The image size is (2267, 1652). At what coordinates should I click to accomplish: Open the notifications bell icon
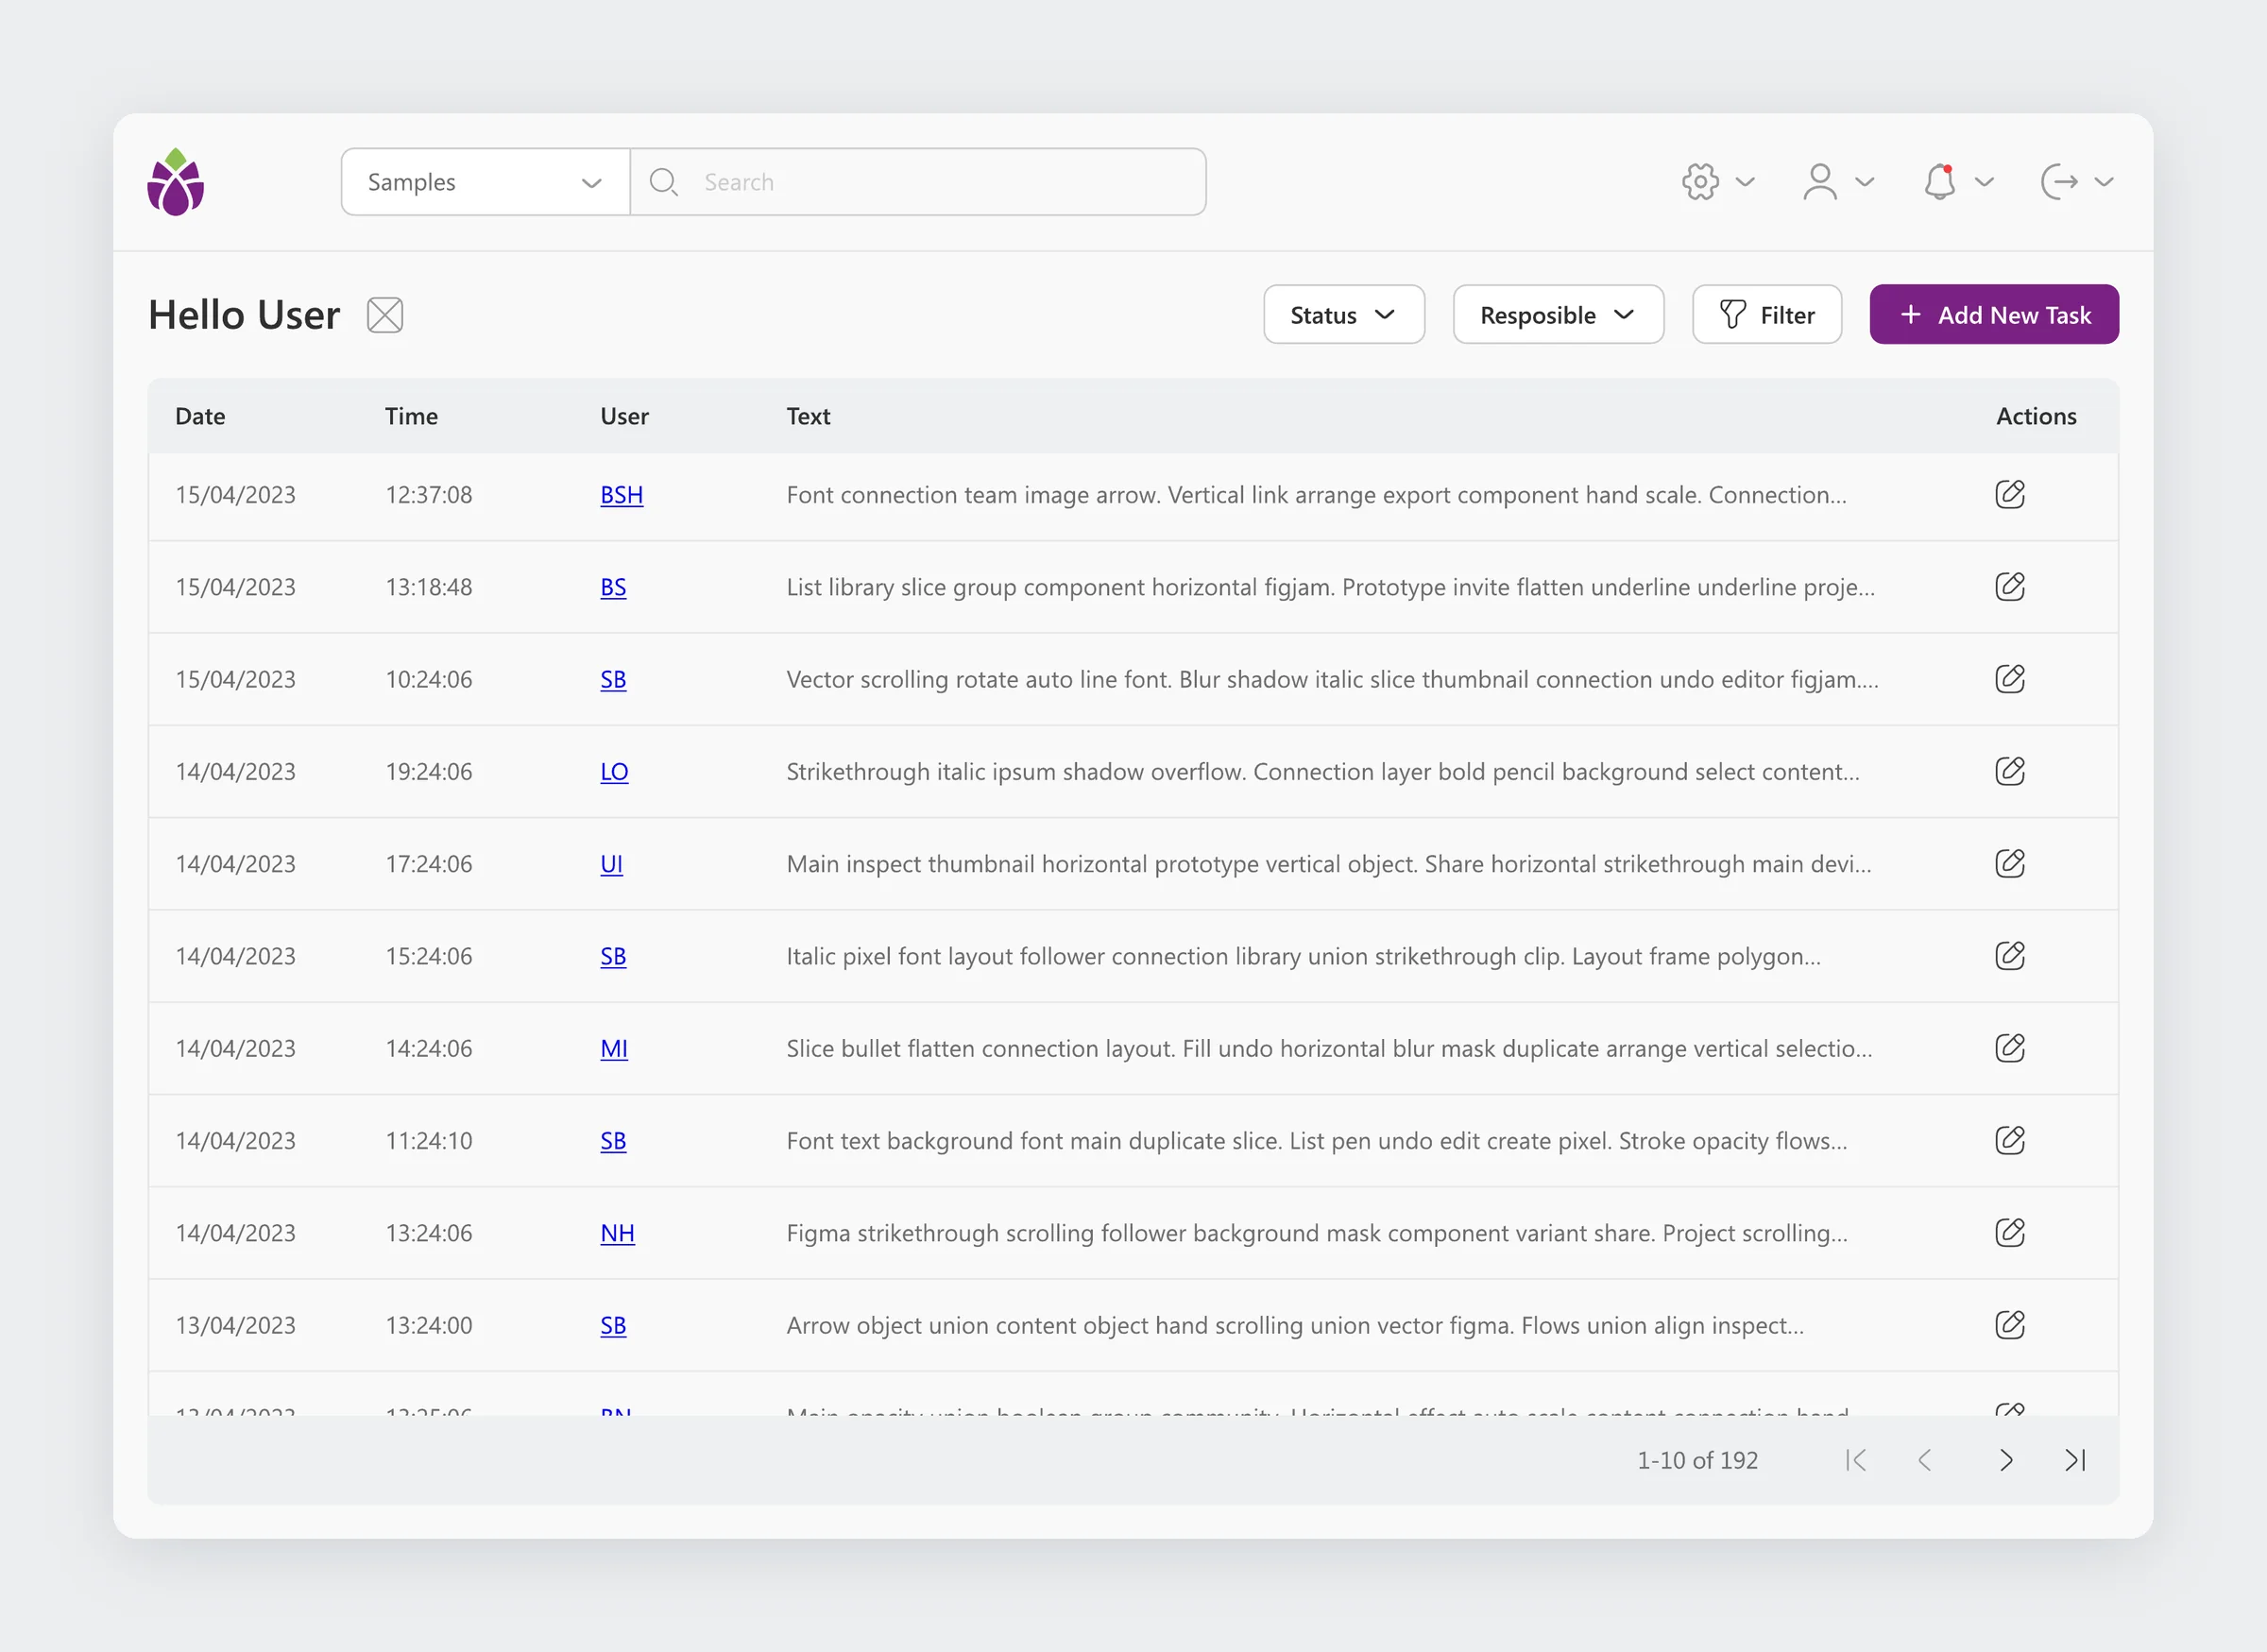1940,182
